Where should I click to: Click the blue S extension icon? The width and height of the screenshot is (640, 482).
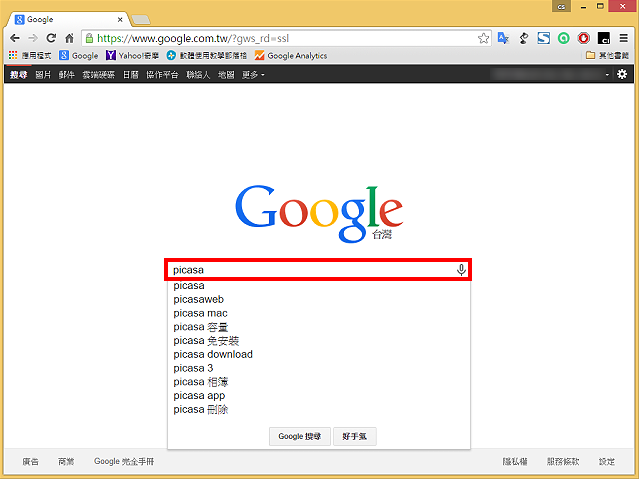[543, 38]
